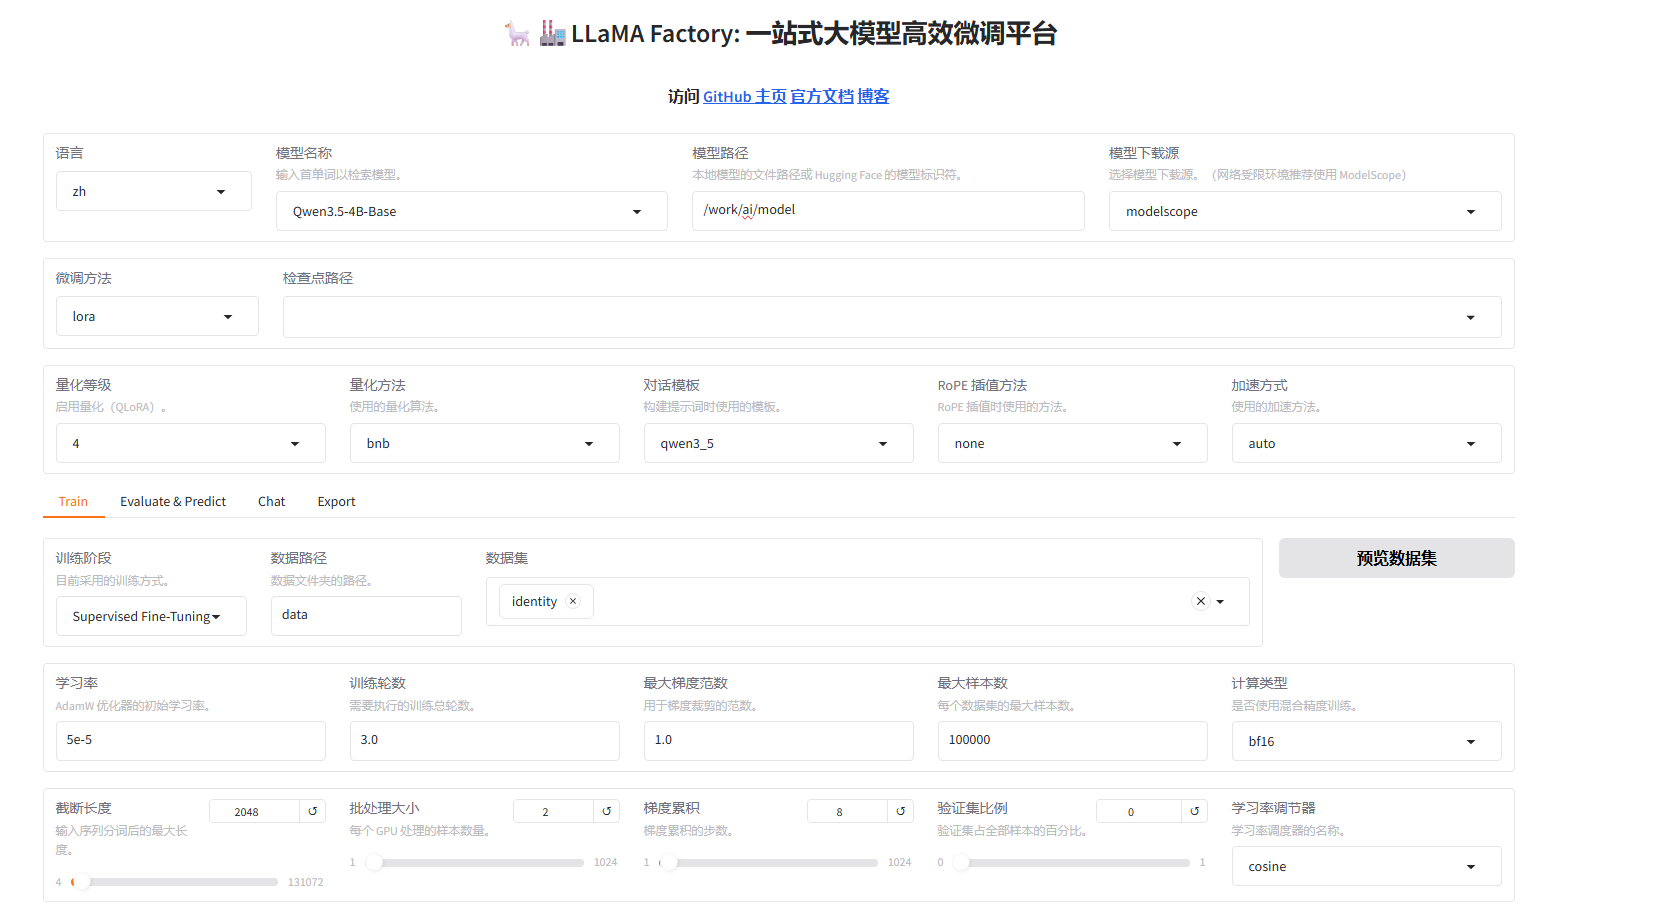Open the 模型名称 dropdown showing Qwen3.5-4B-Base
This screenshot has height=918, width=1678.
pyautogui.click(x=472, y=211)
